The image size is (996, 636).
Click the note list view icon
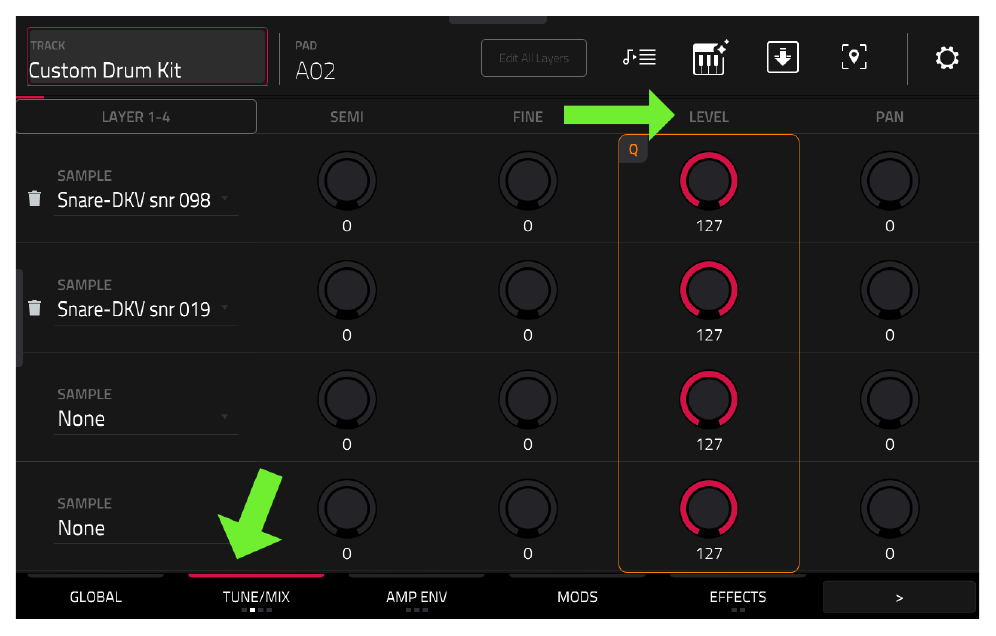[x=639, y=58]
